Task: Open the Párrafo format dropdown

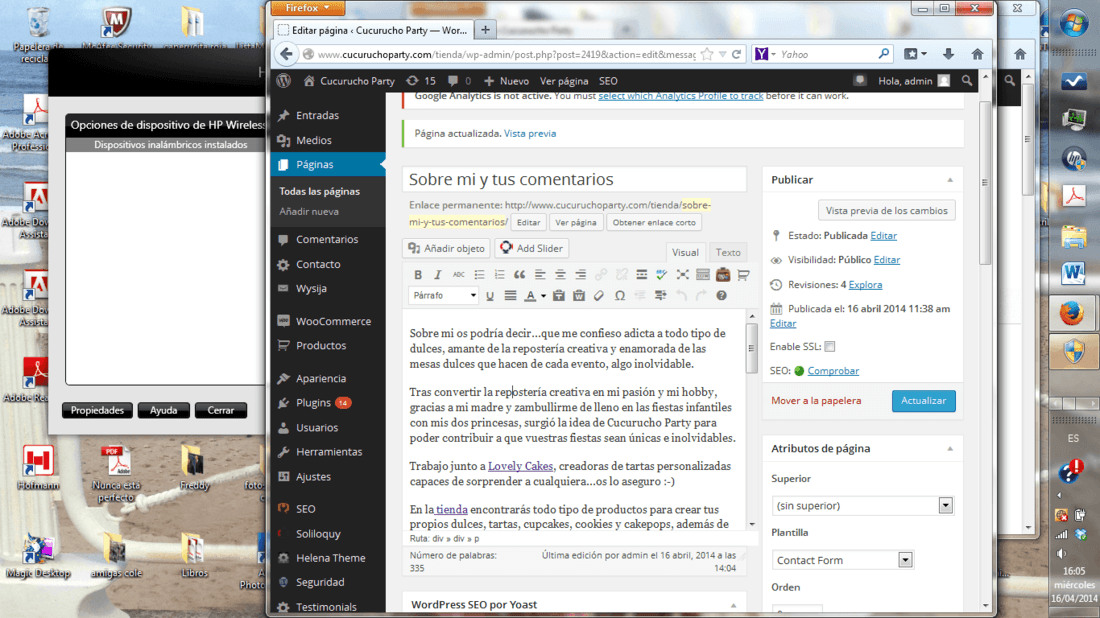Action: 443,296
